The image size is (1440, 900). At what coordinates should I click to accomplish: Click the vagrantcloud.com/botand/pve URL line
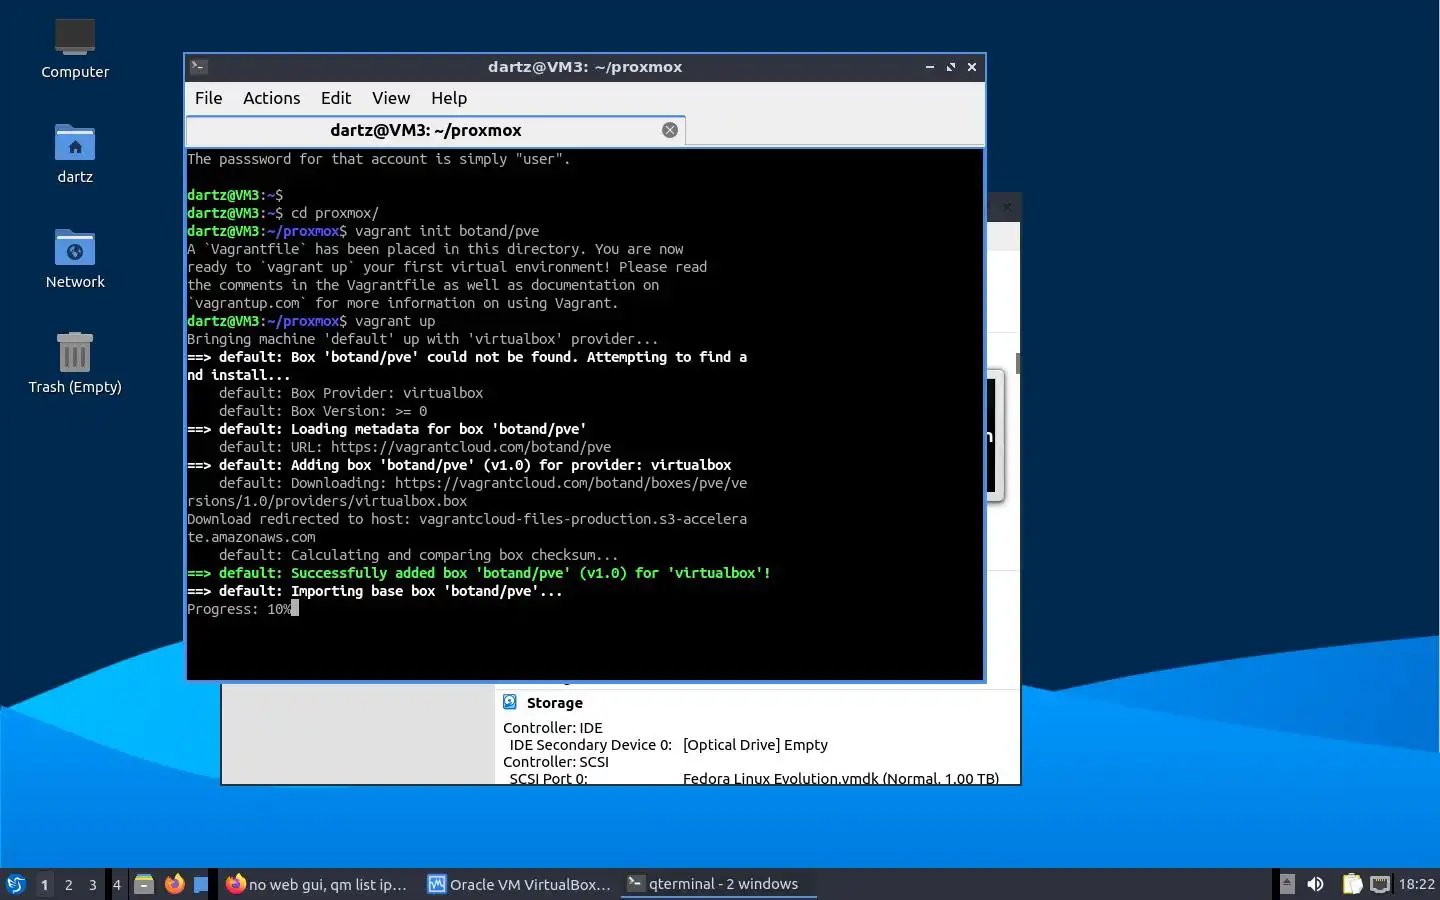tap(415, 447)
